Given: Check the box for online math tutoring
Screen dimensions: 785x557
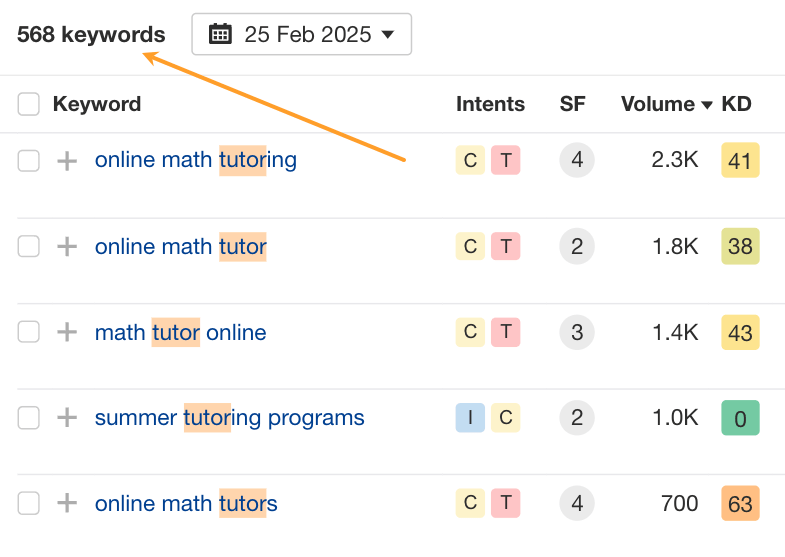Looking at the screenshot, I should pos(29,161).
